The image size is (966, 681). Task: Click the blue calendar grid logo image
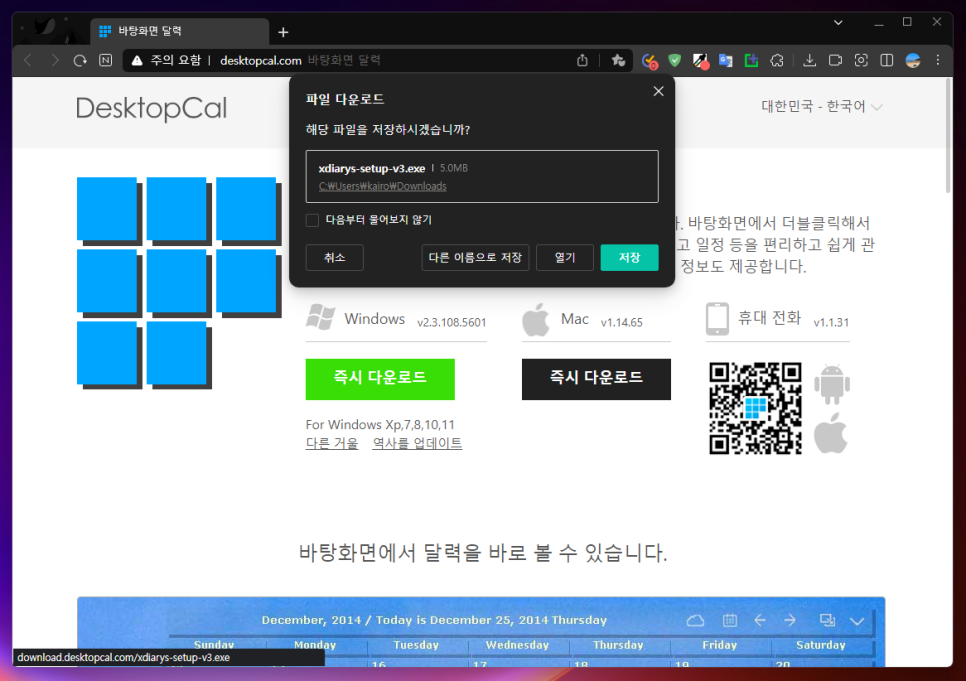coord(179,283)
